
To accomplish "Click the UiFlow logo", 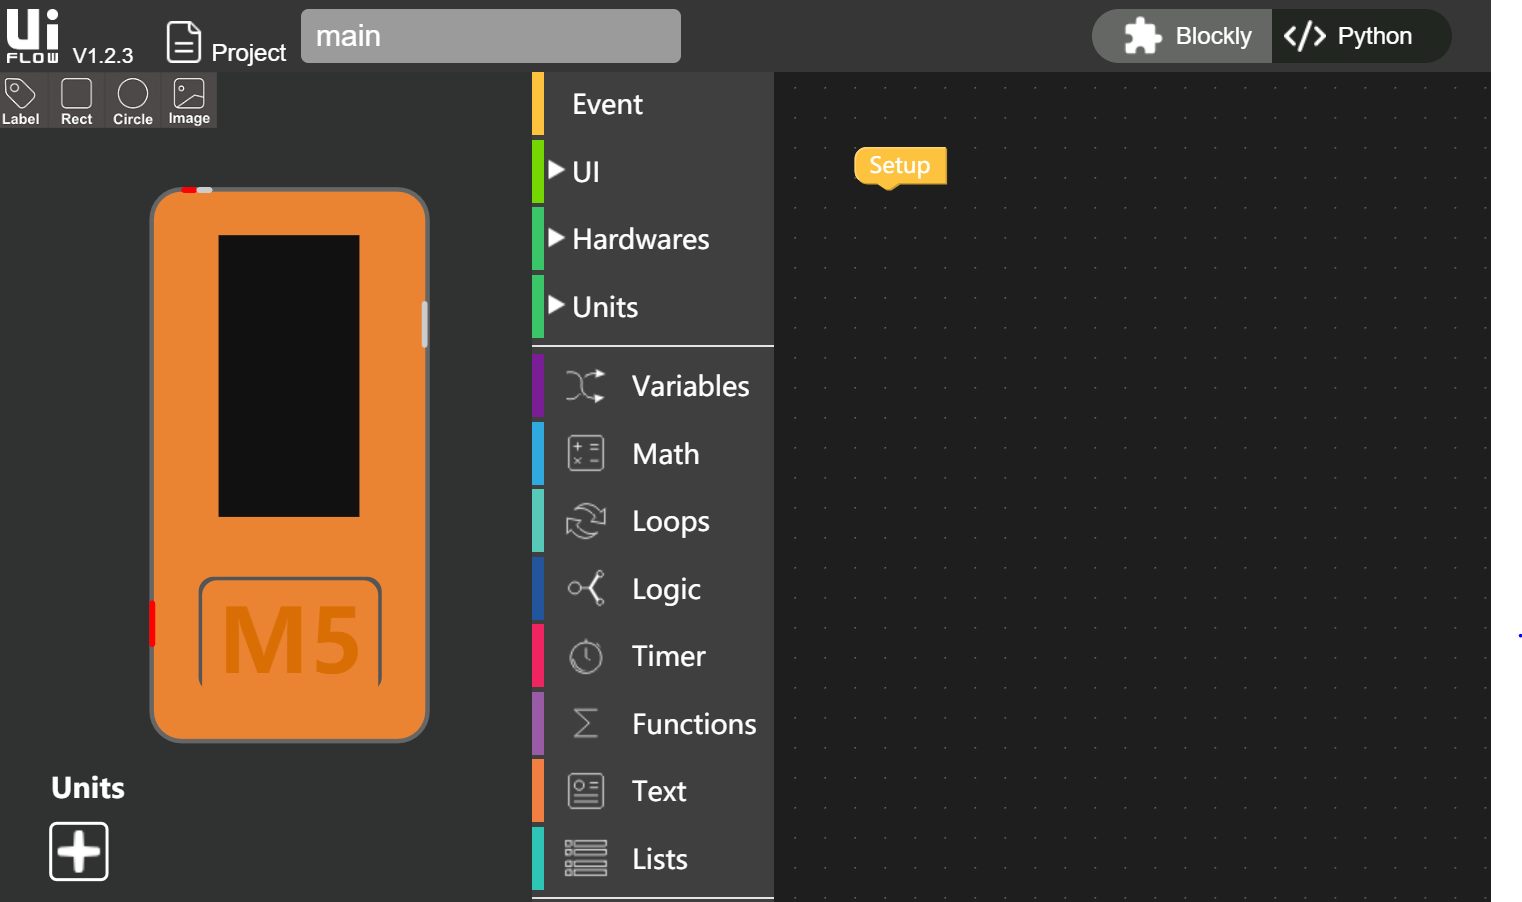I will coord(33,36).
